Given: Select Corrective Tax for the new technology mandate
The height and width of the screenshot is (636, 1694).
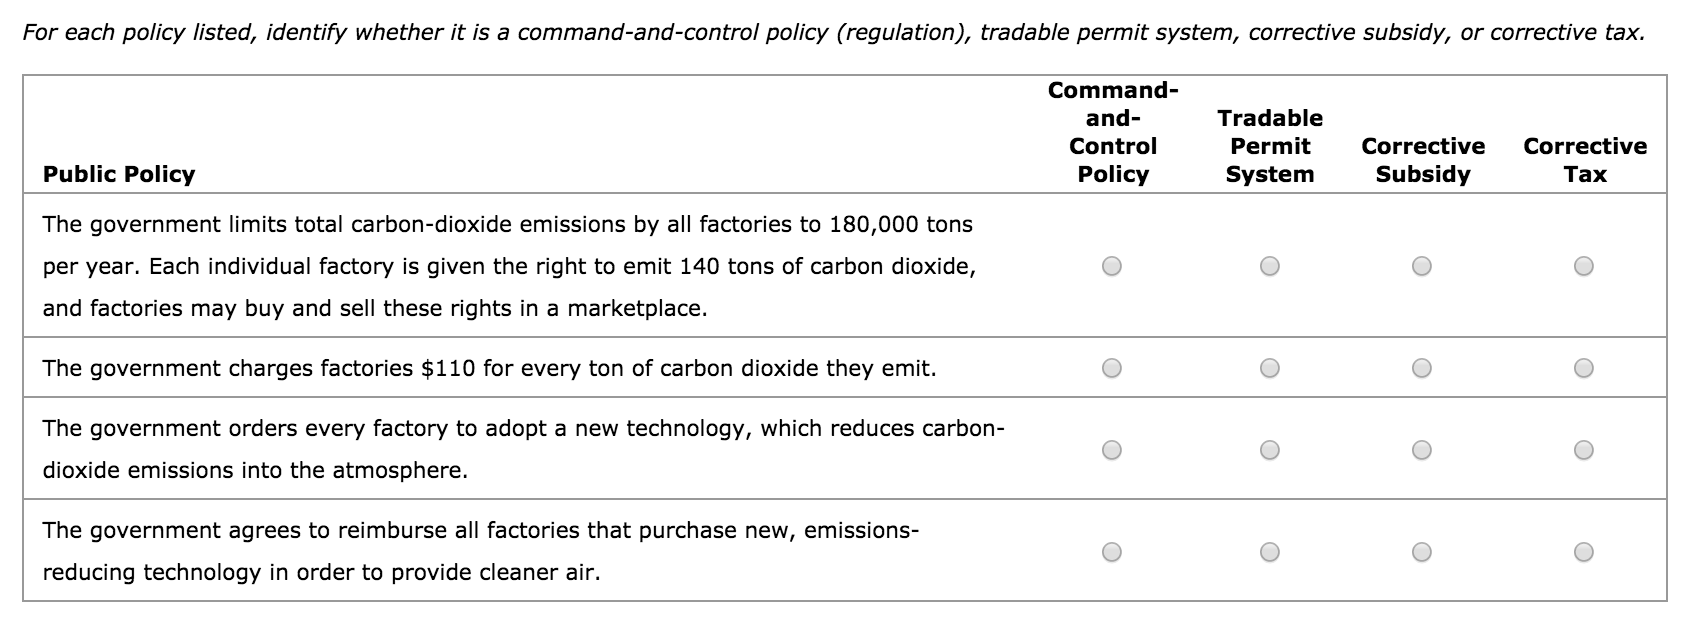Looking at the screenshot, I should tap(1583, 450).
